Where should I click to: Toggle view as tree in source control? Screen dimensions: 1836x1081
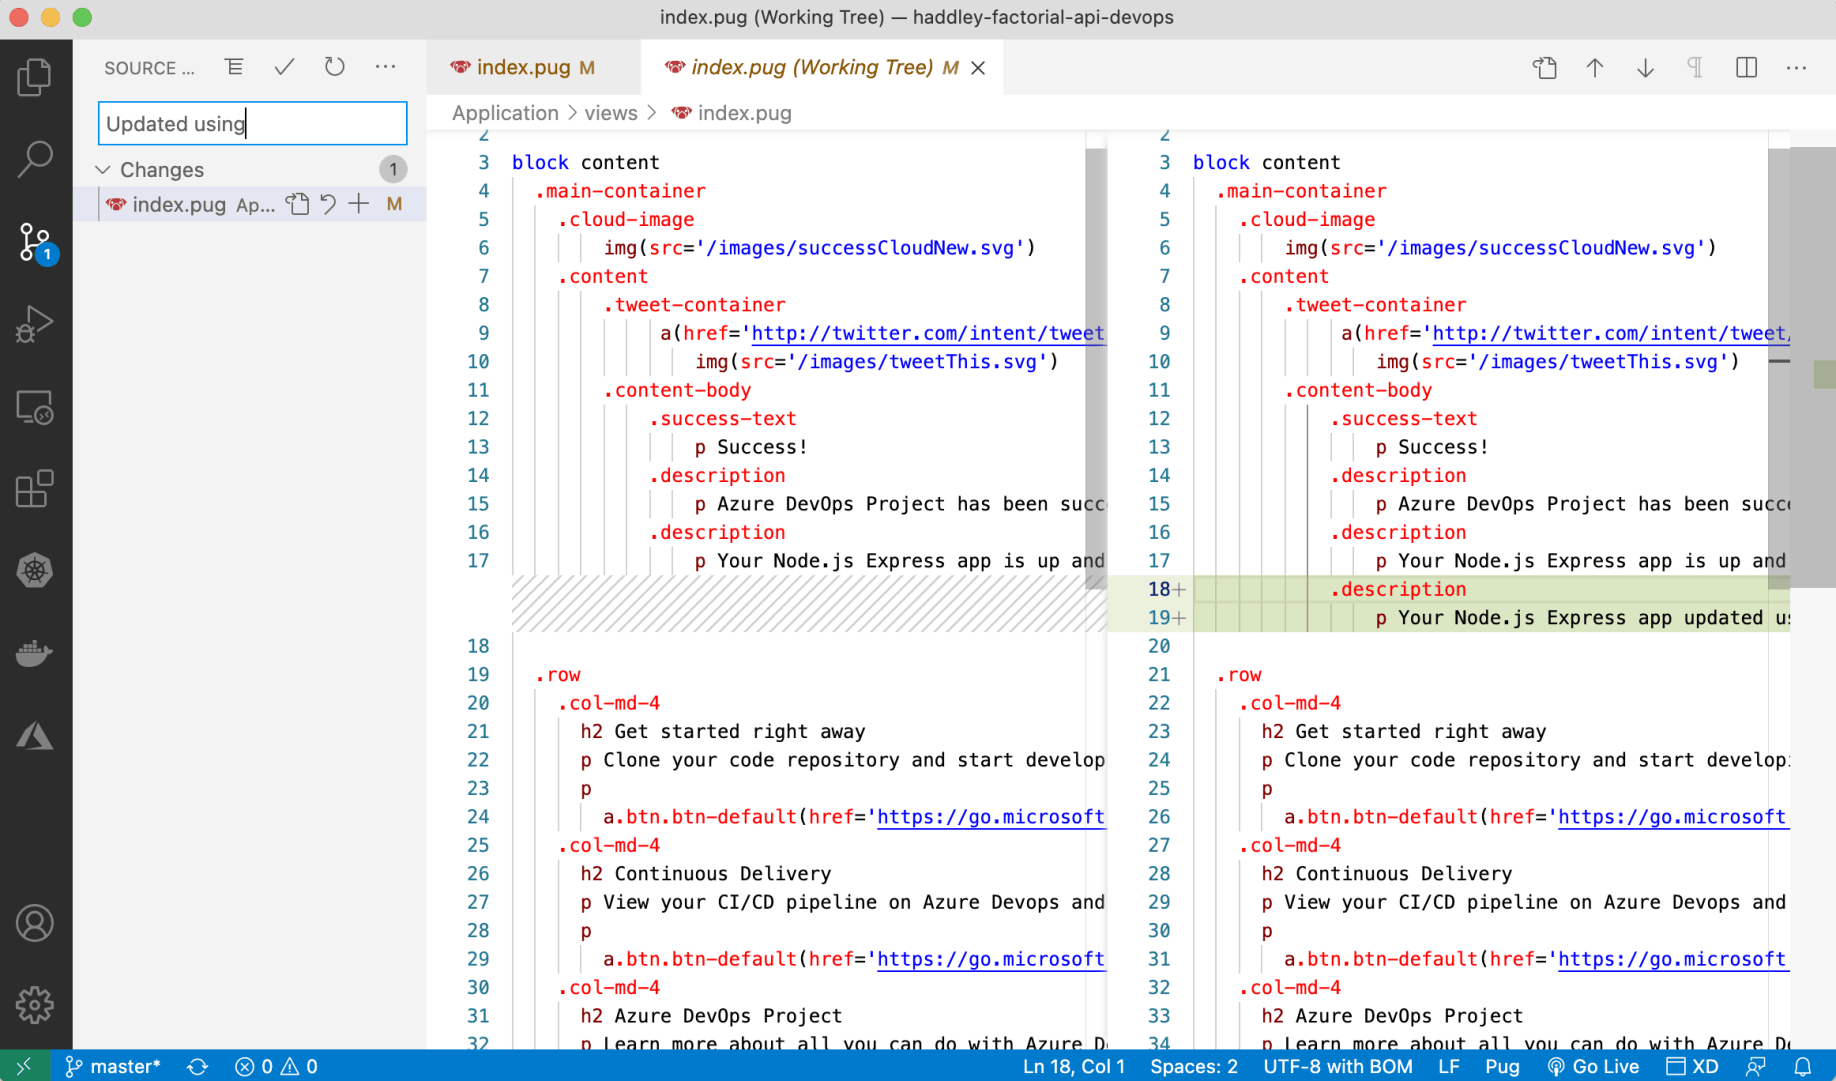234,67
